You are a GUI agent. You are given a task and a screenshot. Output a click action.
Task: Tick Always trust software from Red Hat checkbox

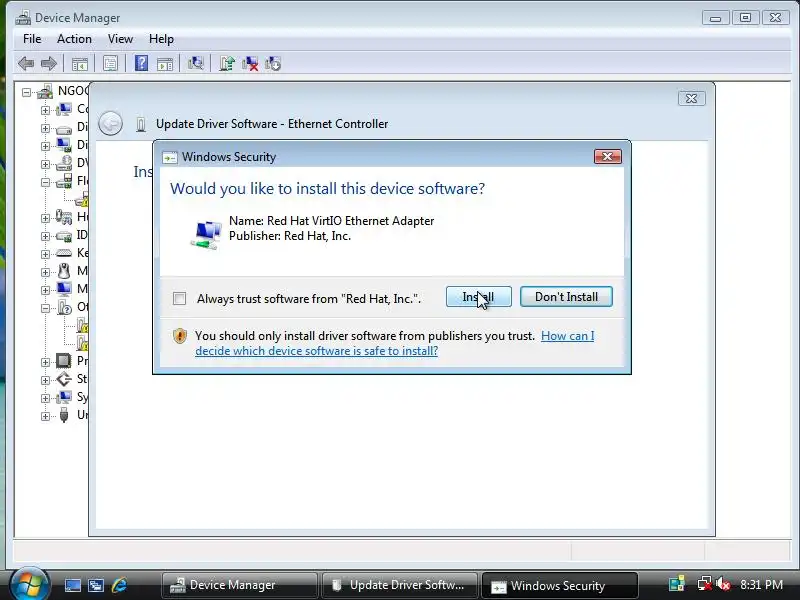(x=180, y=298)
